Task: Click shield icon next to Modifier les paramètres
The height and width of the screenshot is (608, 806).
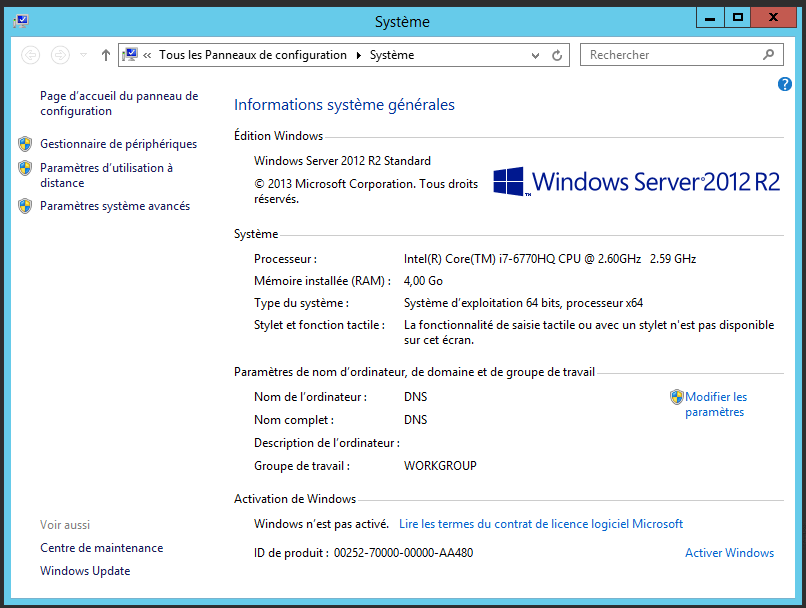Action: click(x=676, y=397)
